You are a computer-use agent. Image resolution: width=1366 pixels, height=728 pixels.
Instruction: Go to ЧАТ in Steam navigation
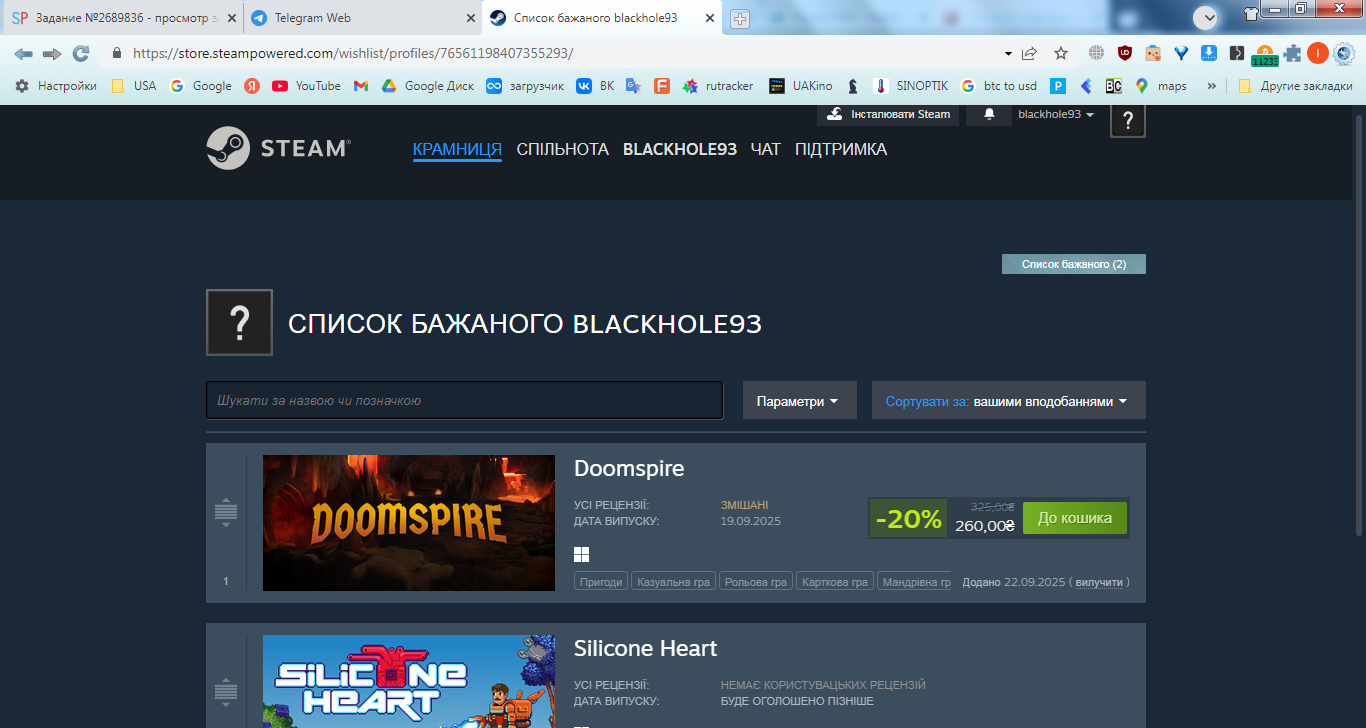766,149
